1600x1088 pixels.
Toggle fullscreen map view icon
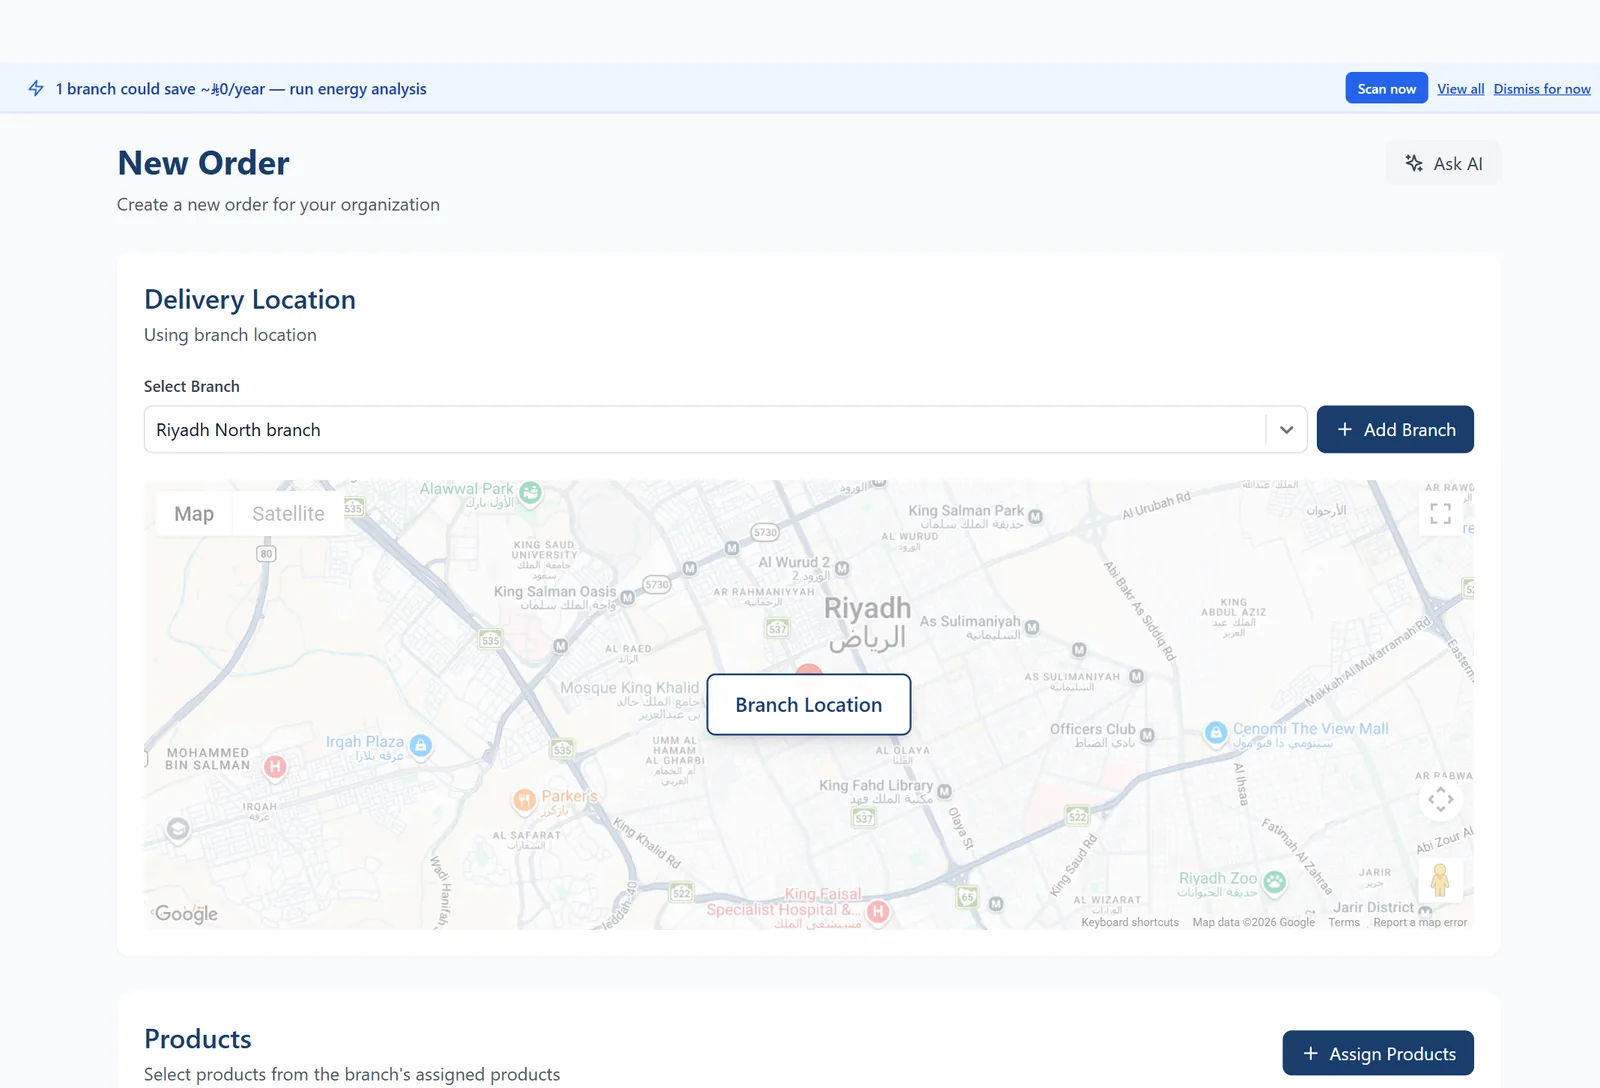click(x=1440, y=514)
